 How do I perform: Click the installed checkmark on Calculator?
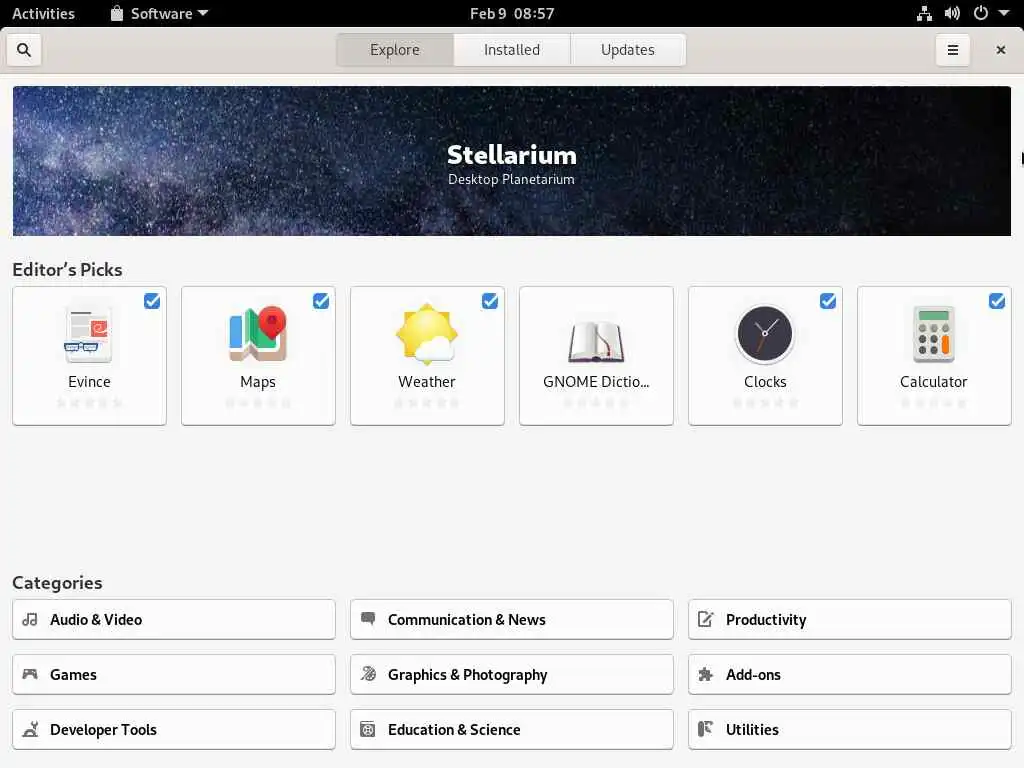click(997, 301)
